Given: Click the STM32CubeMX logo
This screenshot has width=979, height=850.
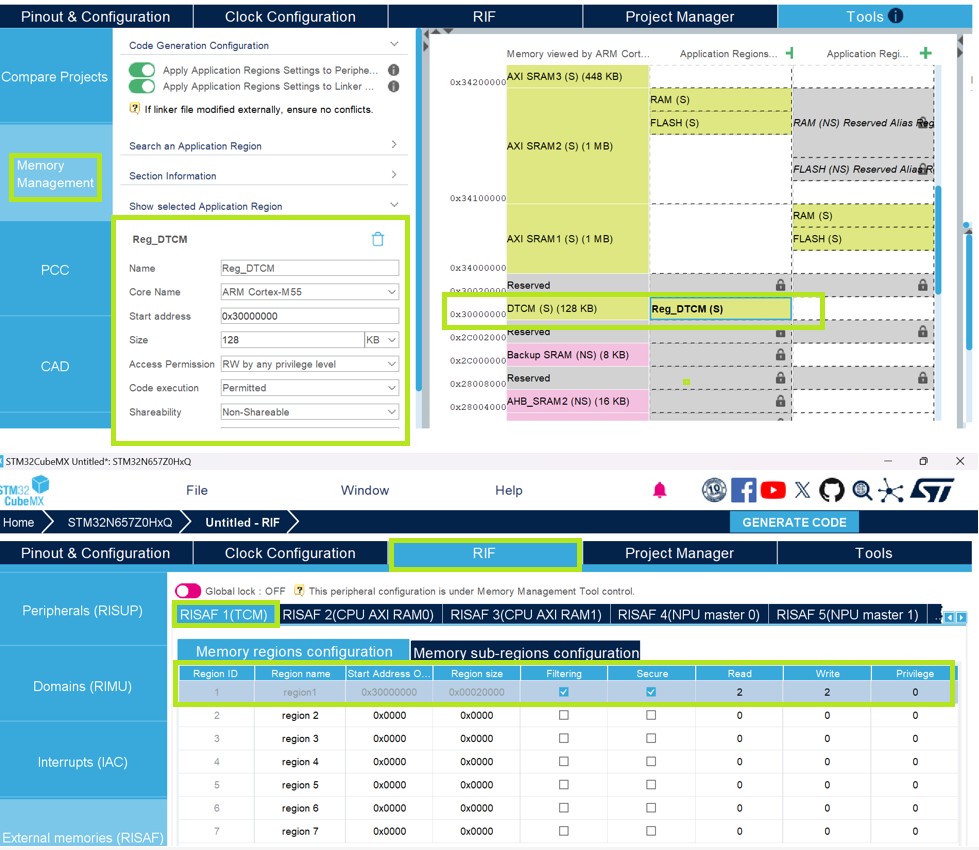Looking at the screenshot, I should click(25, 490).
